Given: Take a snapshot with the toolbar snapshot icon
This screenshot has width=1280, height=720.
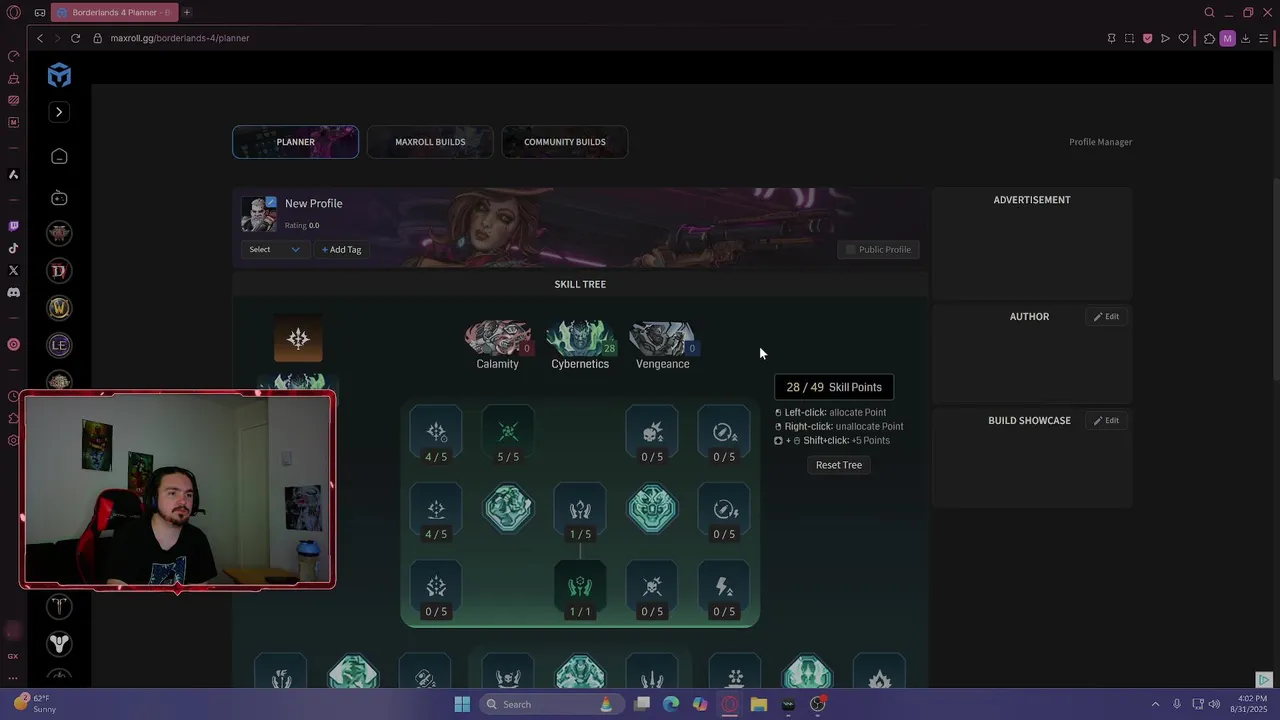Looking at the screenshot, I should coord(1129,38).
